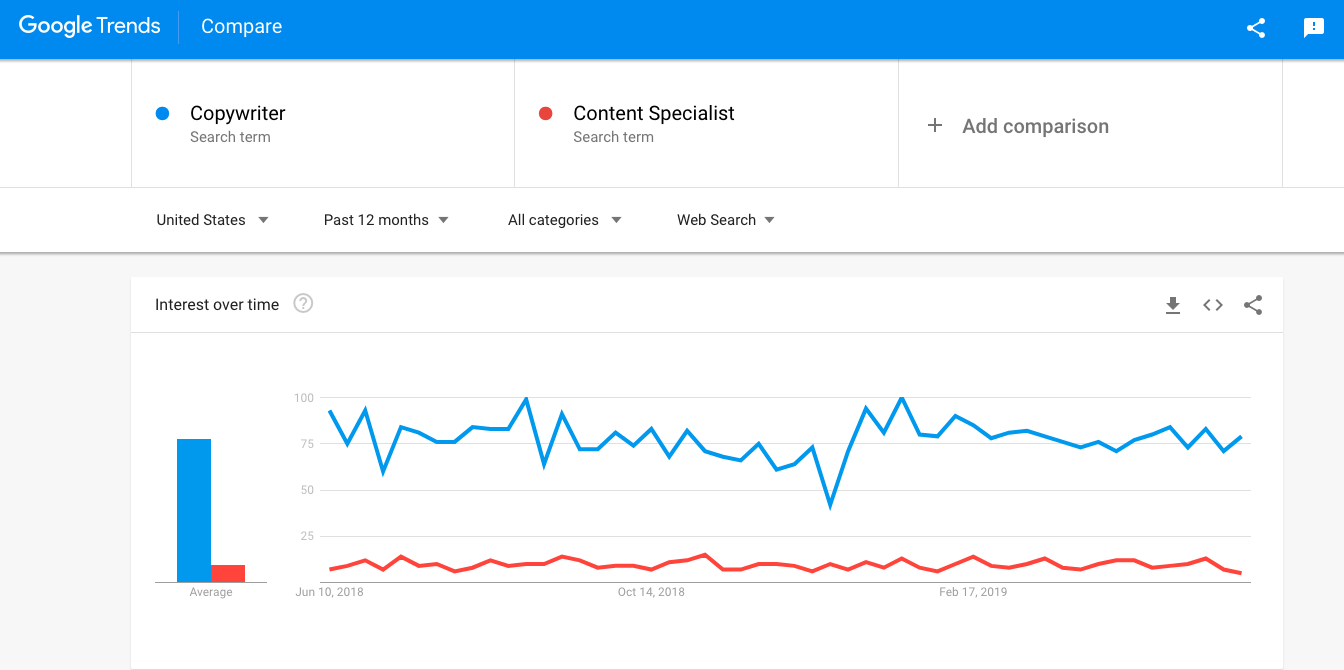
Task: Click the red Content Specialist color dot
Action: [545, 114]
